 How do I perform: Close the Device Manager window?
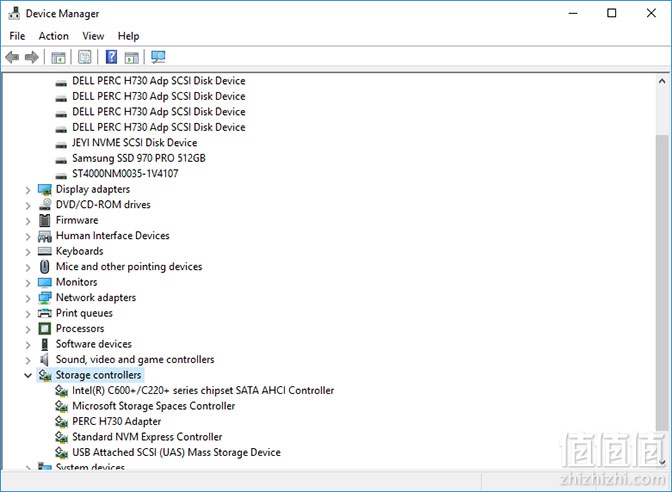pyautogui.click(x=651, y=14)
